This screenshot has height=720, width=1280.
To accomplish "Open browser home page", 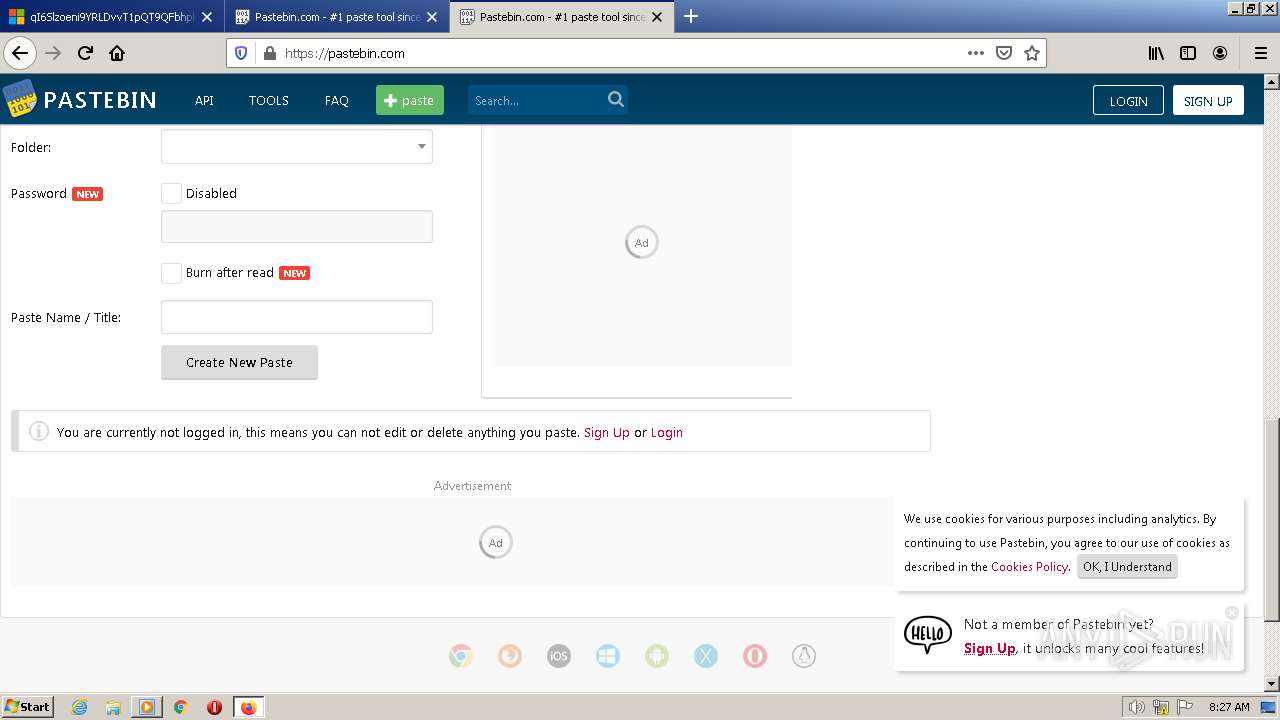I will point(117,53).
